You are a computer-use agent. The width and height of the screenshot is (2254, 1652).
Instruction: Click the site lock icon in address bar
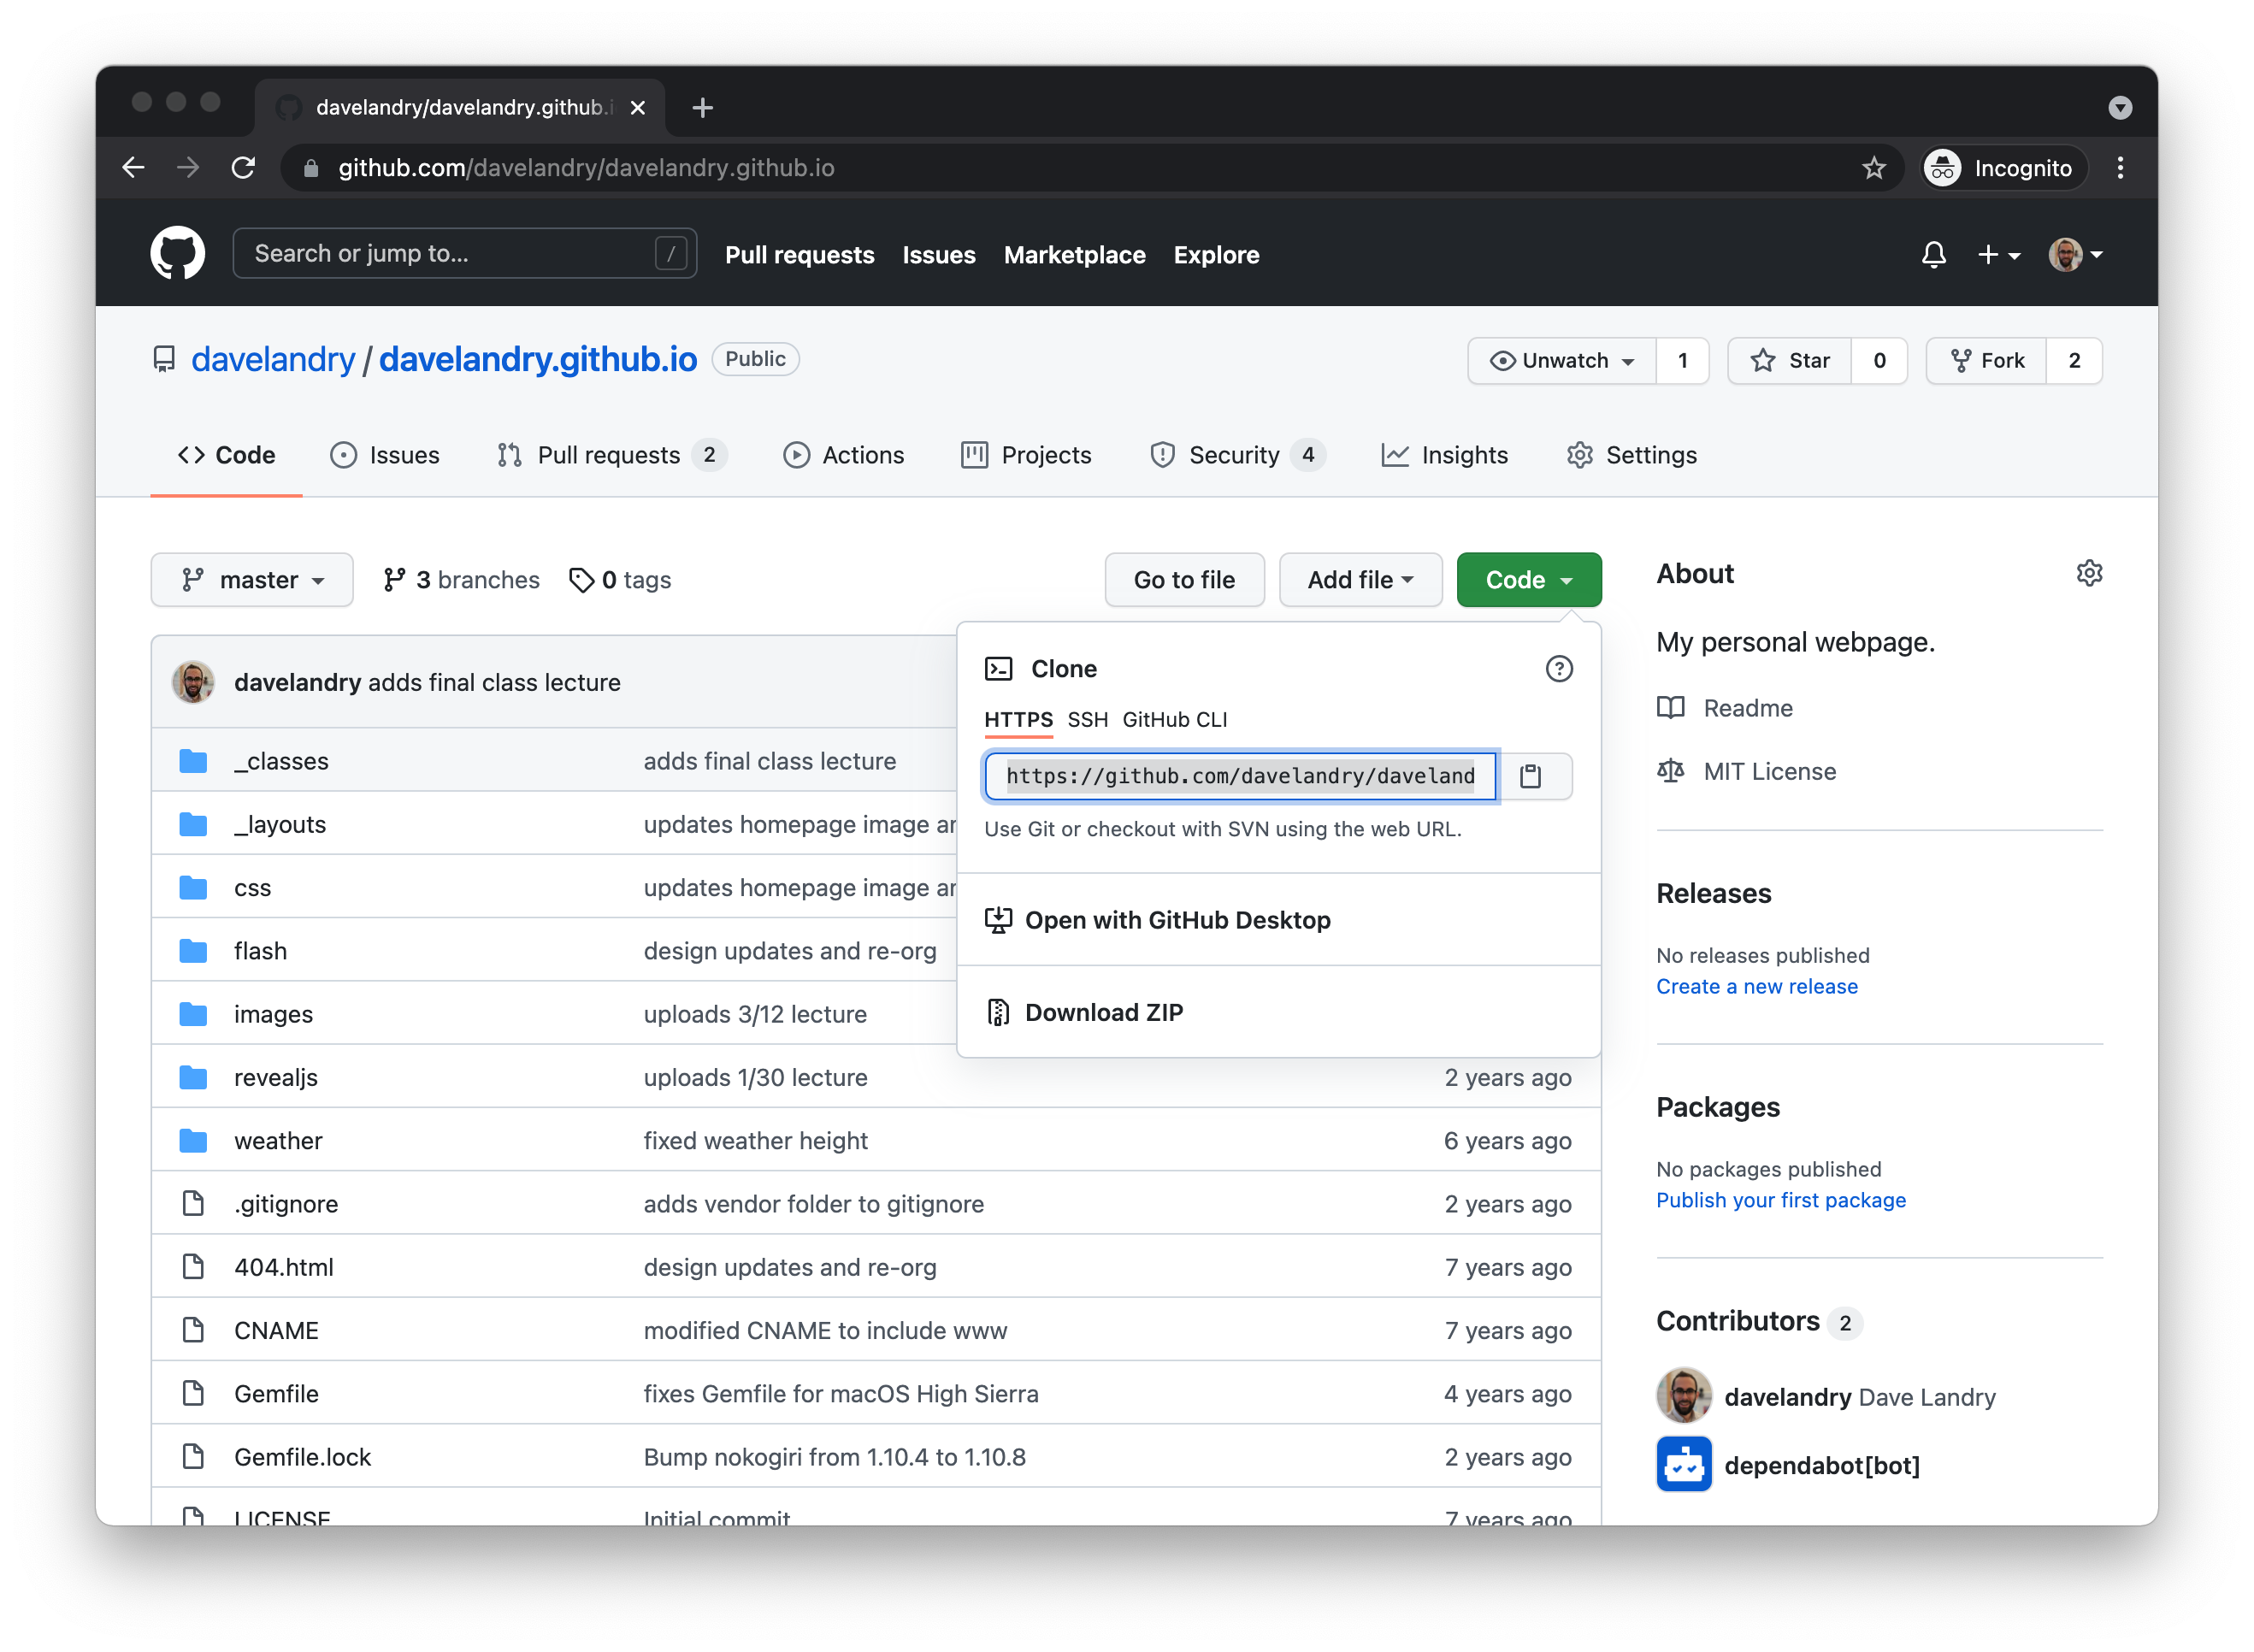[x=311, y=167]
